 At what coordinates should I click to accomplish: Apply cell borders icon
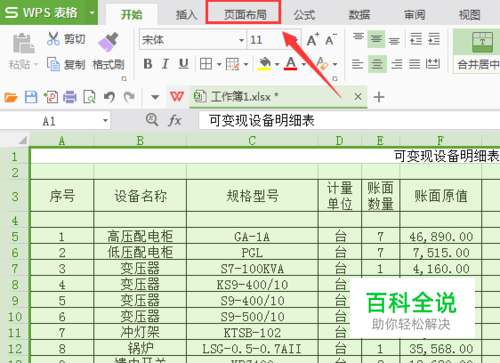[x=206, y=64]
